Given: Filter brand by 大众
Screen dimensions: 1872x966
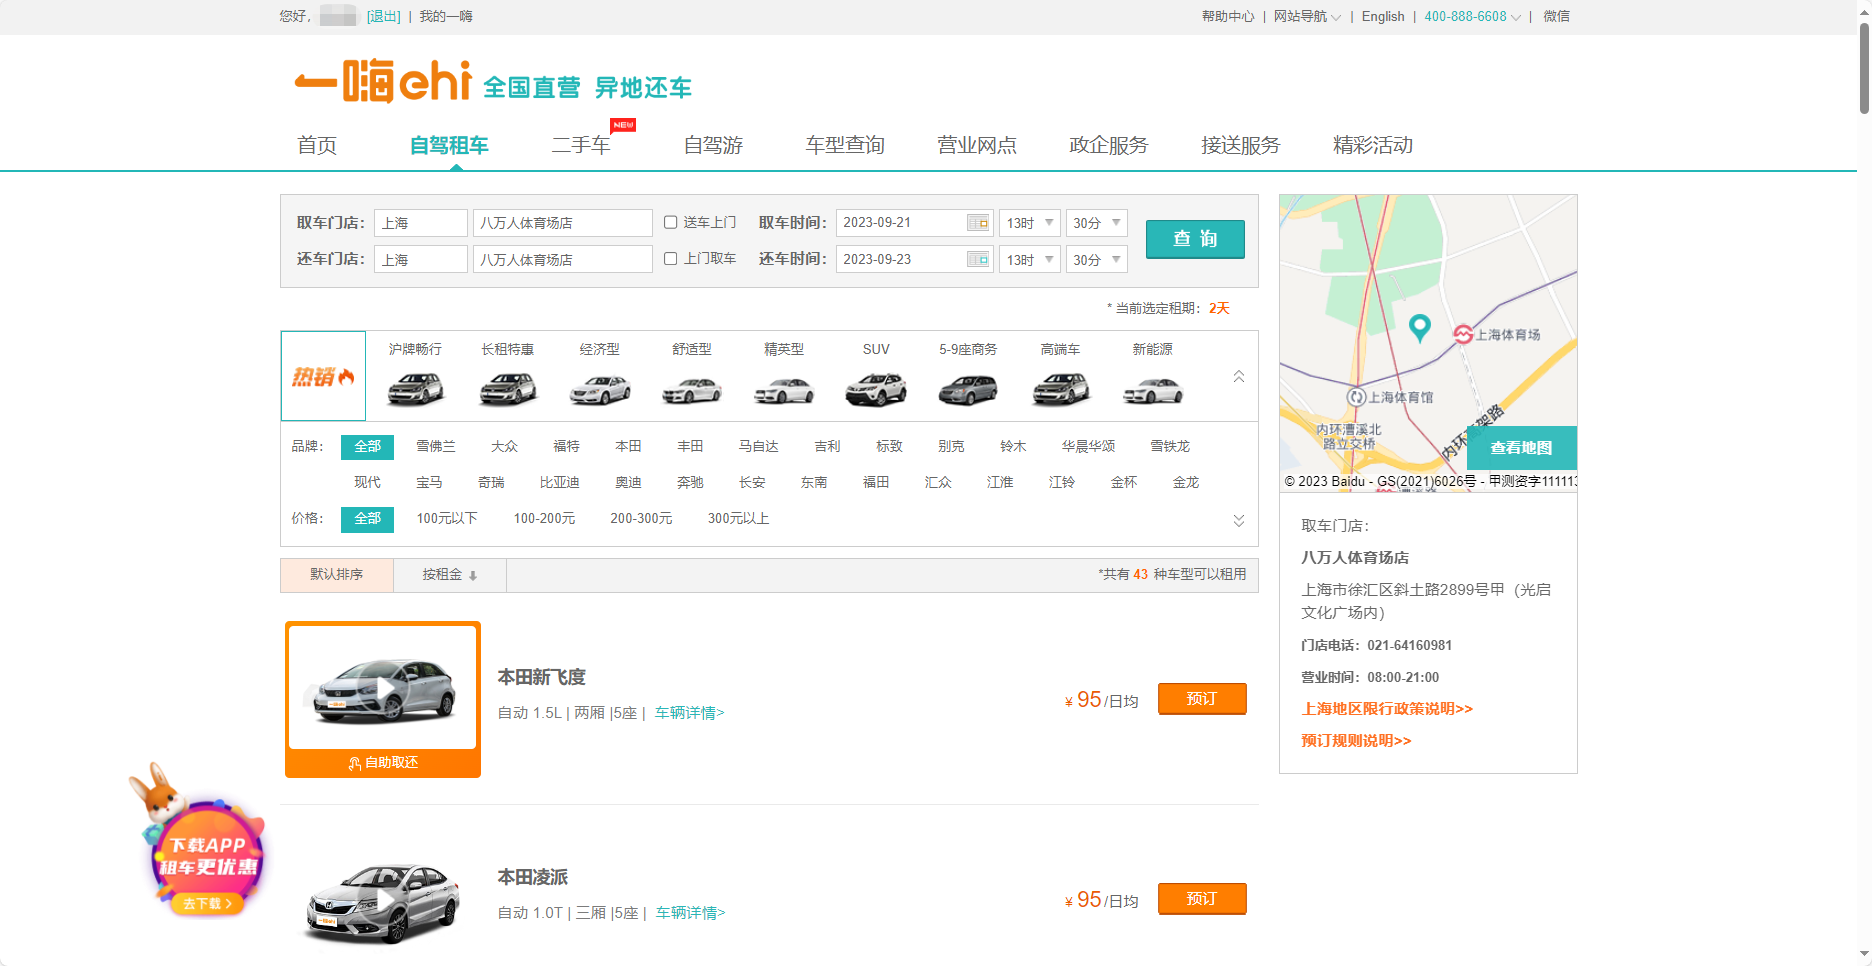Looking at the screenshot, I should coord(504,447).
